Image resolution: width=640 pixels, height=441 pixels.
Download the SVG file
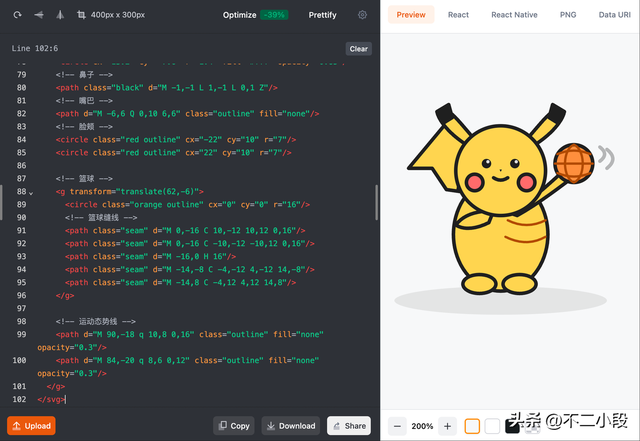pos(291,426)
